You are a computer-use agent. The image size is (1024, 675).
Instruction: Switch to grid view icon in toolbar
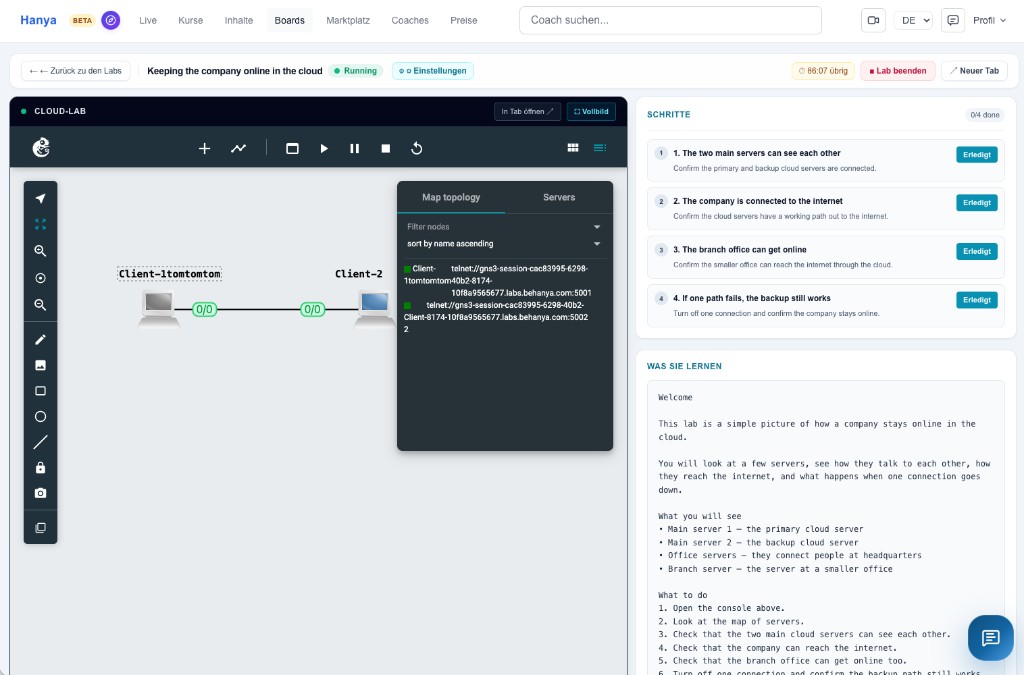[x=573, y=148]
